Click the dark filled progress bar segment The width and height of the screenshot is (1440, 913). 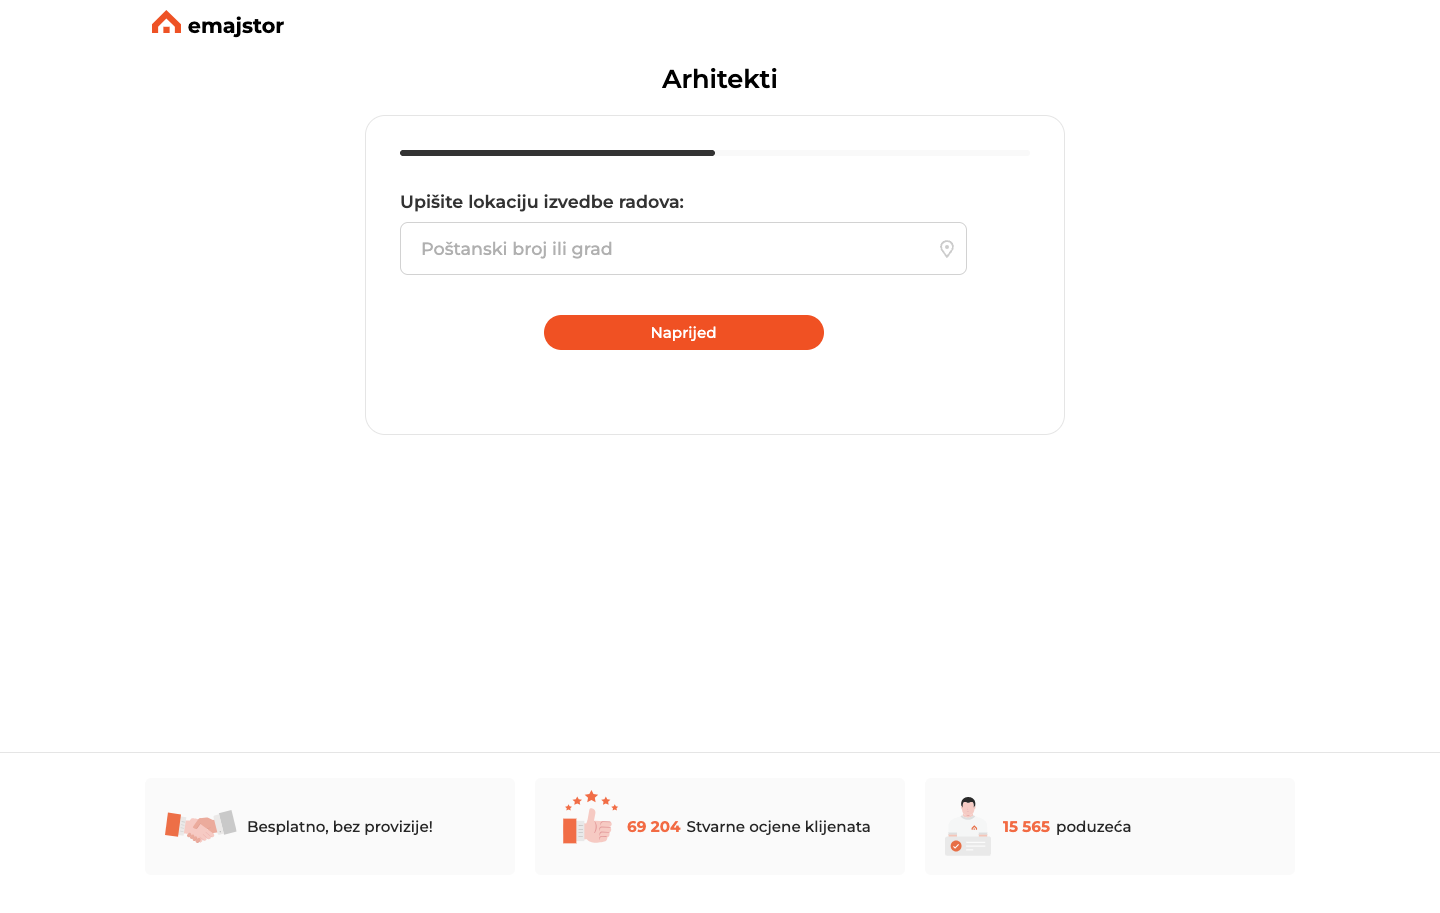click(x=557, y=153)
